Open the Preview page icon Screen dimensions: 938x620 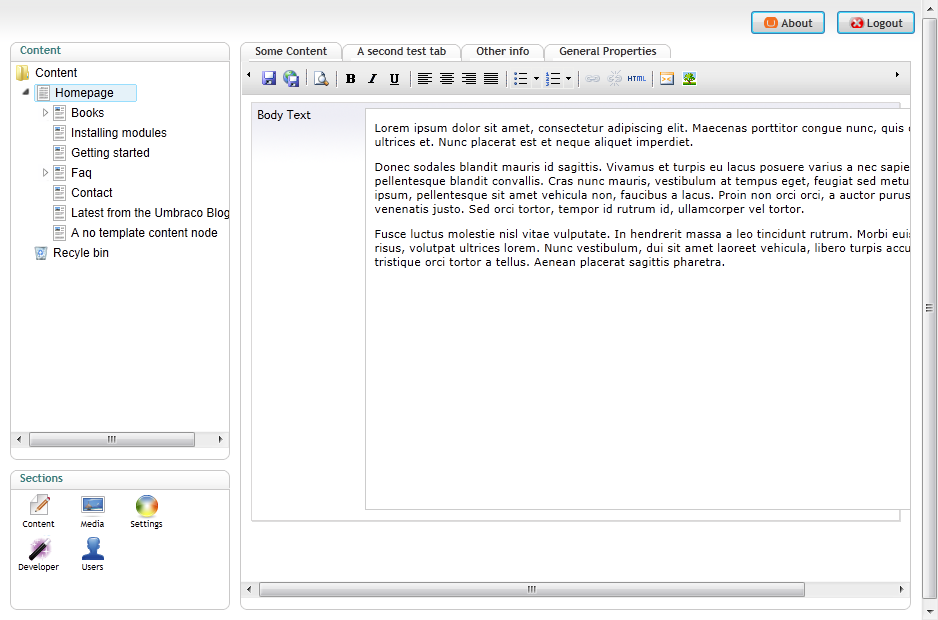[x=321, y=79]
